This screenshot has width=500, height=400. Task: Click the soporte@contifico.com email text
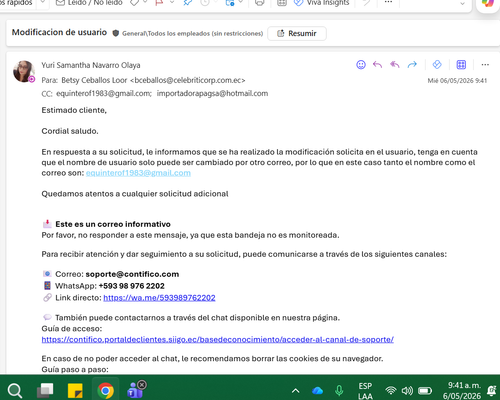pyautogui.click(x=132, y=274)
